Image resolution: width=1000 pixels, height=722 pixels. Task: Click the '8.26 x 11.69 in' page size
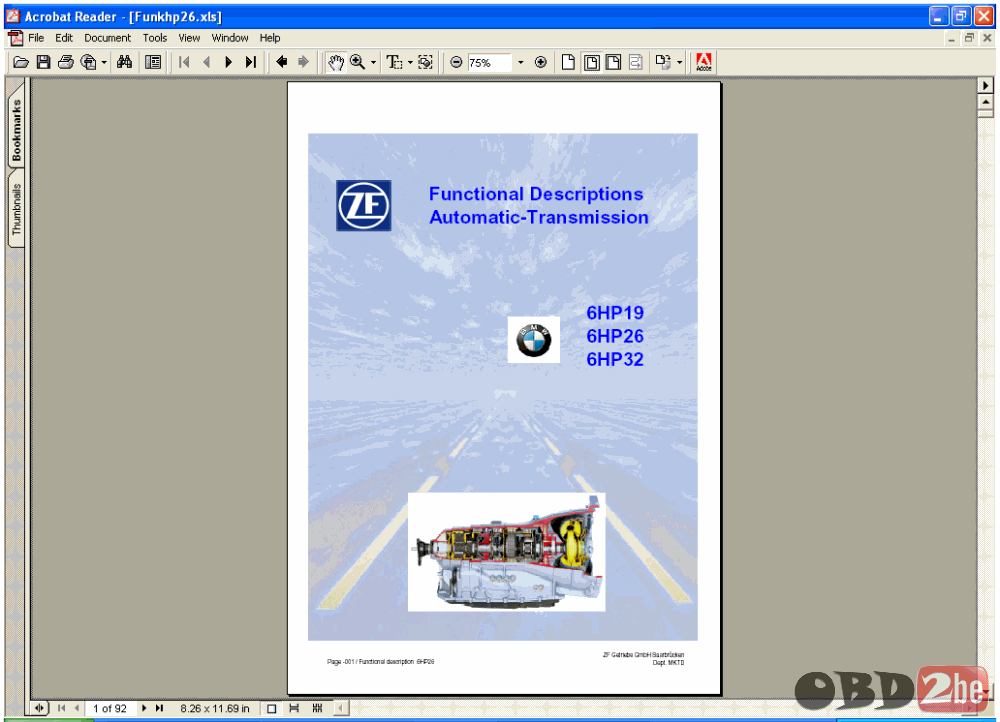click(214, 709)
